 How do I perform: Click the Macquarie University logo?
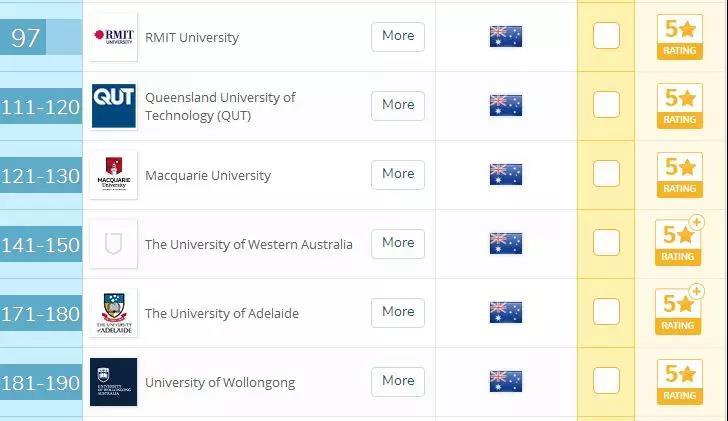[113, 175]
